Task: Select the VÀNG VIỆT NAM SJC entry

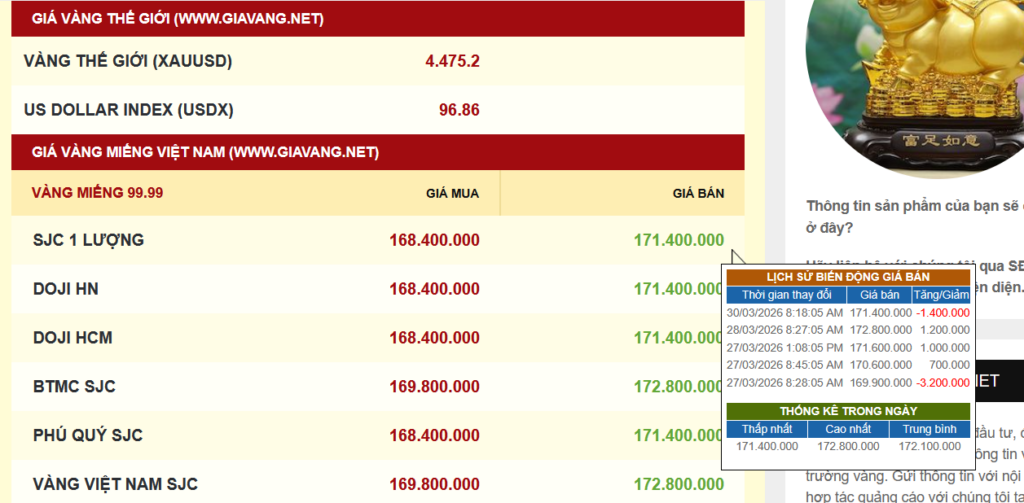Action: tap(115, 485)
